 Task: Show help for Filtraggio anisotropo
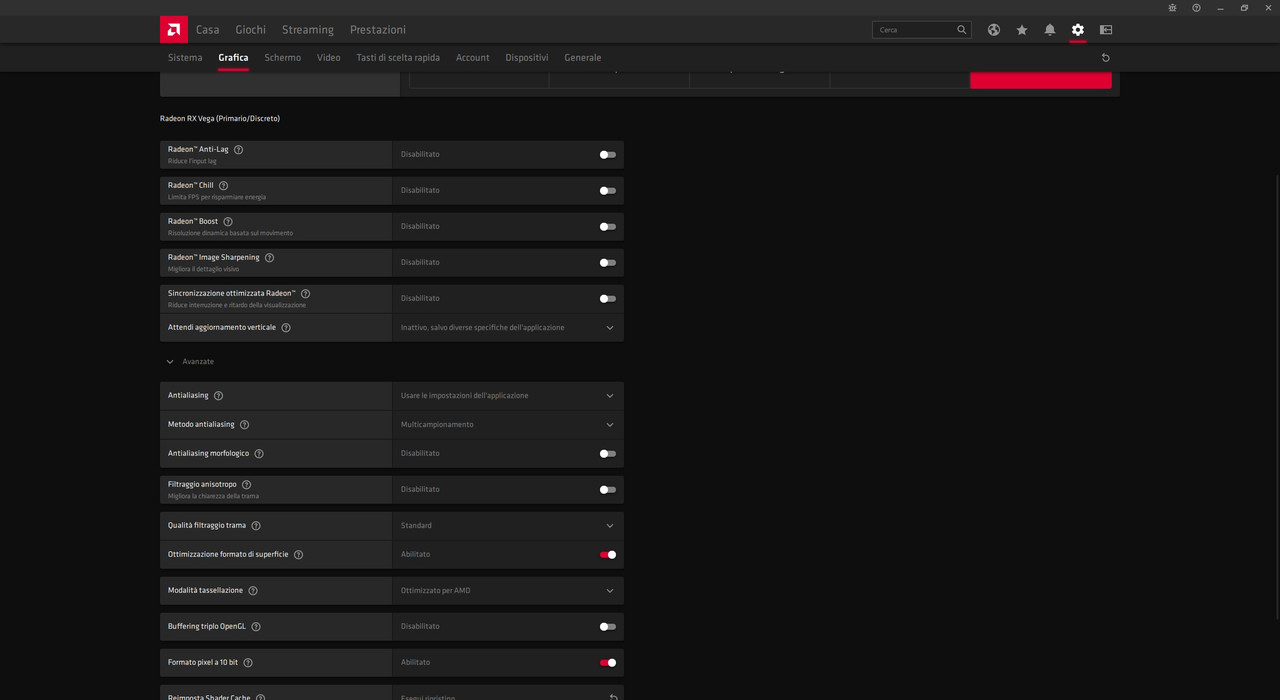247,485
